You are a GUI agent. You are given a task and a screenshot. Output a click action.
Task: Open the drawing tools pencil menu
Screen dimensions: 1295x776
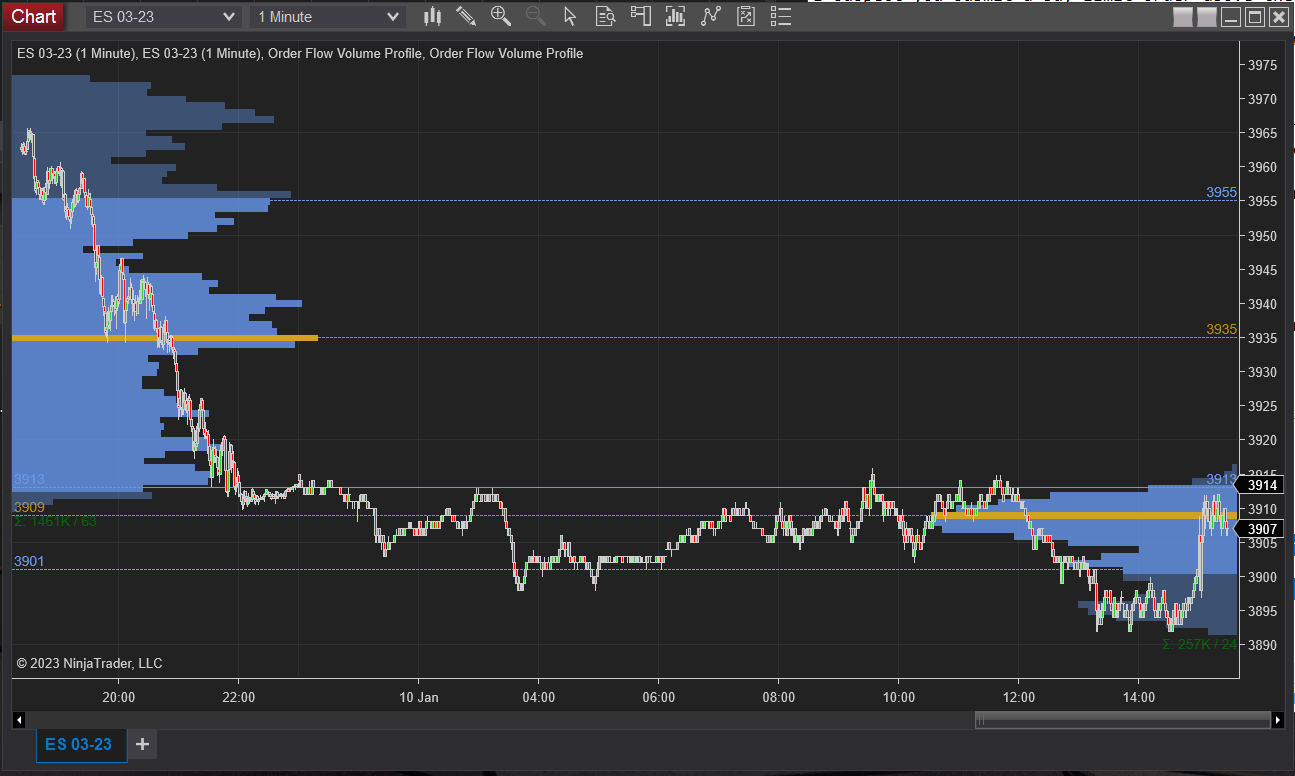point(466,16)
